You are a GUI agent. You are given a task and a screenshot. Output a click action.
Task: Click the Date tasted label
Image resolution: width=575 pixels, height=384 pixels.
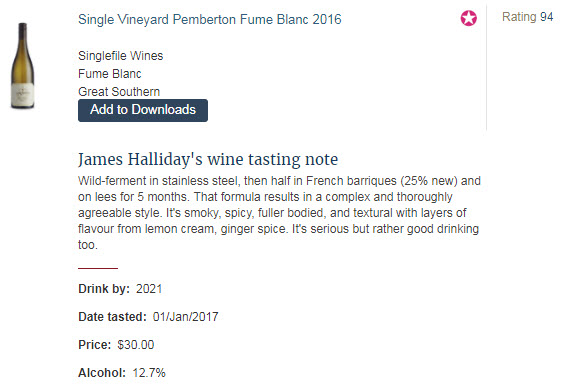[x=112, y=317]
